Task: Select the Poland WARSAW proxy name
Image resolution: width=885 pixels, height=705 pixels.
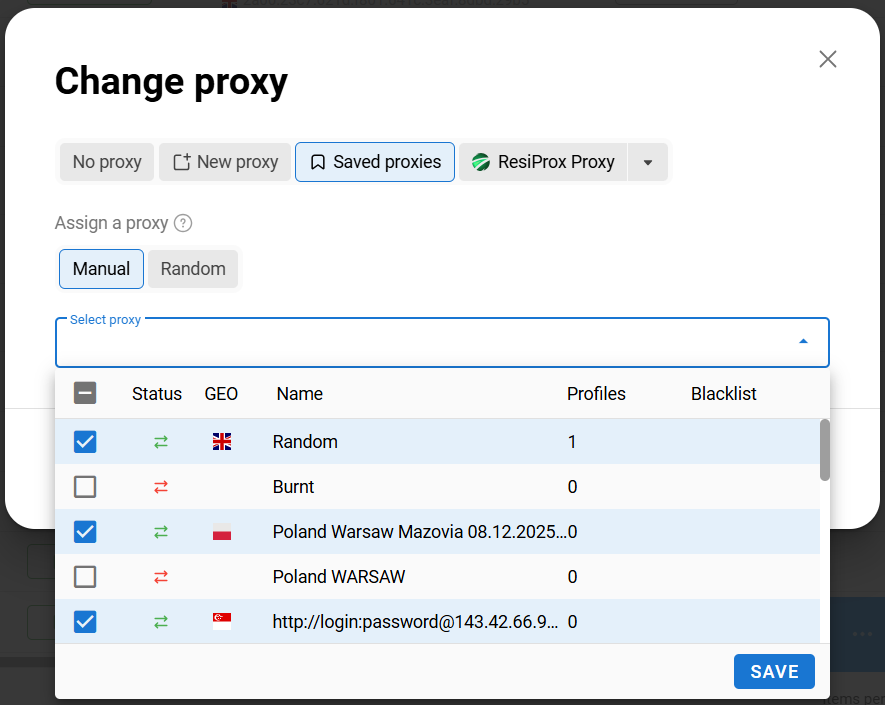Action: pos(339,577)
